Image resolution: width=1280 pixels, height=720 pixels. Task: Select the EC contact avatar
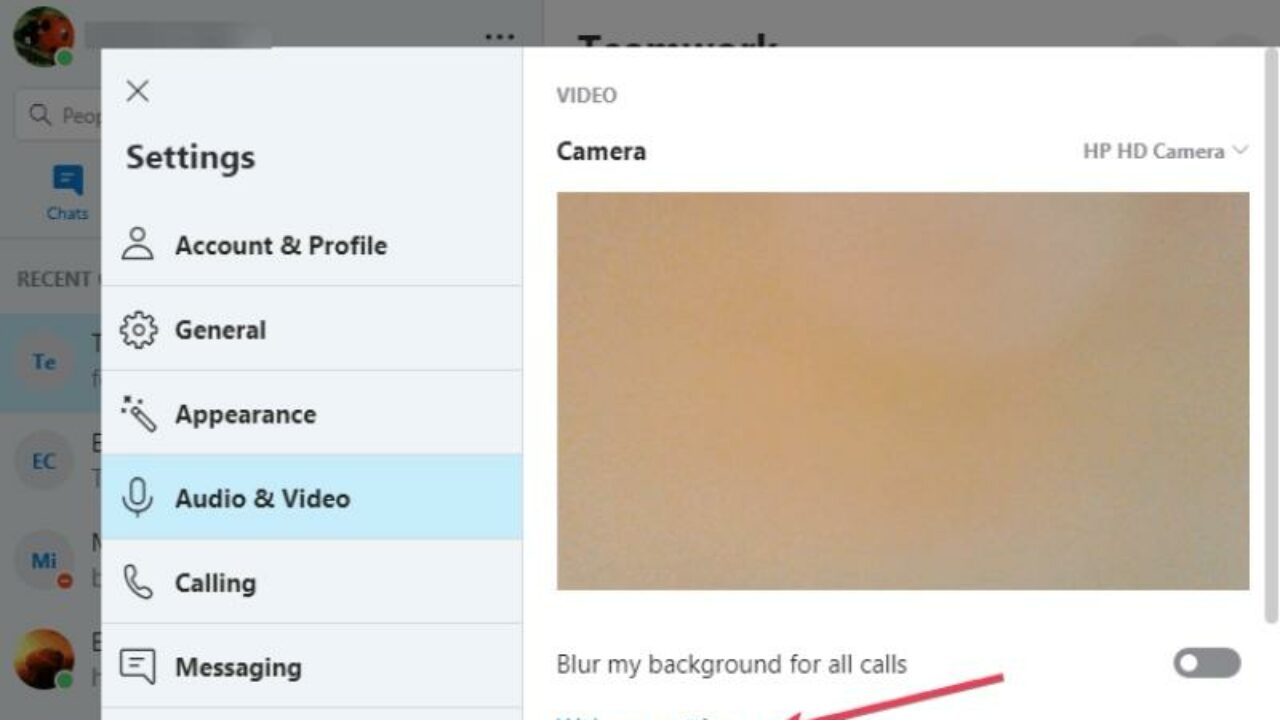[x=44, y=461]
